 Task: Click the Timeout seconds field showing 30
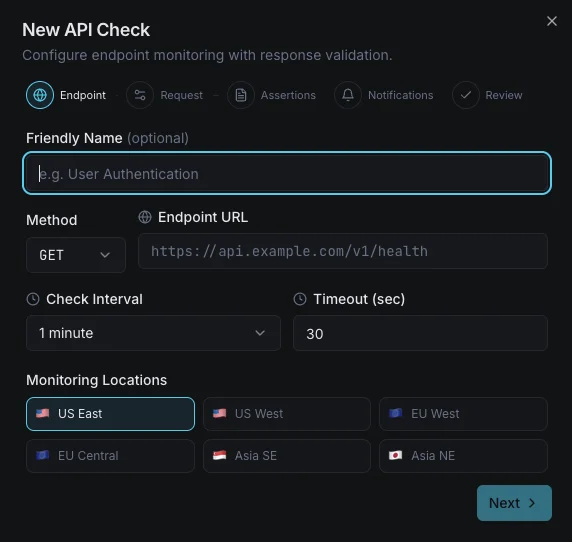(x=420, y=333)
